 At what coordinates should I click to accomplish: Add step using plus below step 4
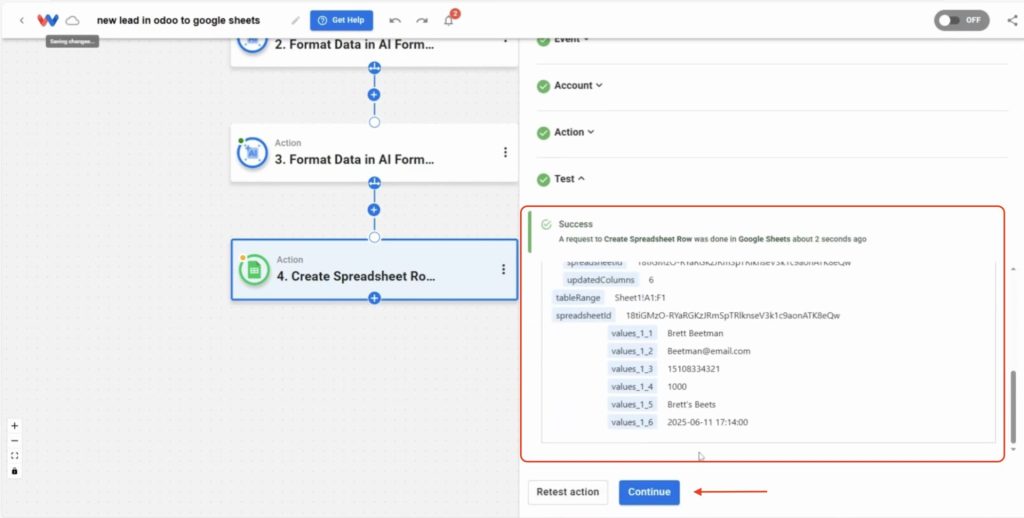(374, 299)
